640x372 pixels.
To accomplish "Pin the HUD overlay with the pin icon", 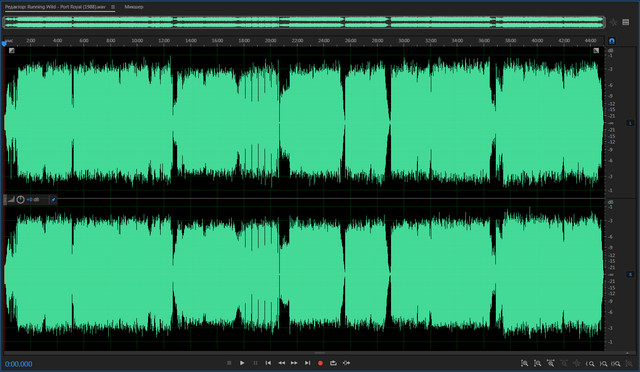I will (x=53, y=200).
